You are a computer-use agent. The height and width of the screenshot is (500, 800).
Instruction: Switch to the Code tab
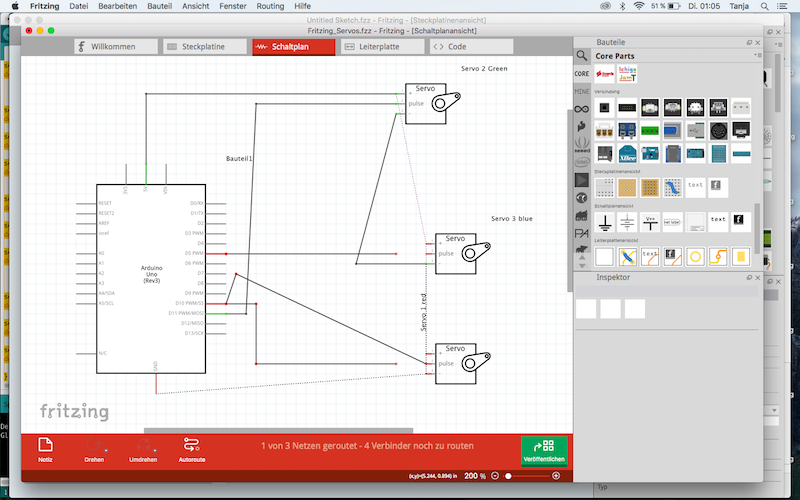tap(471, 46)
